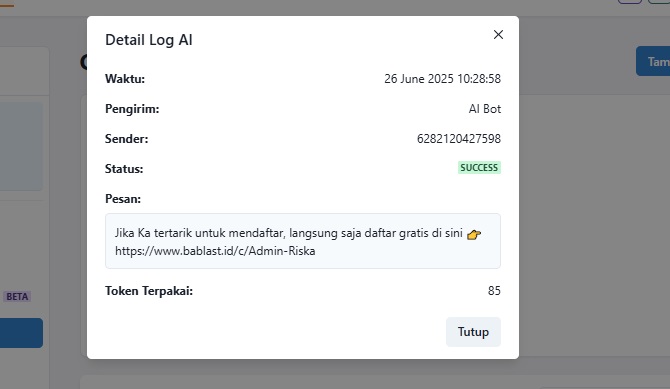
Task: Click the blue sidebar button below BETA
Action: click(x=21, y=333)
